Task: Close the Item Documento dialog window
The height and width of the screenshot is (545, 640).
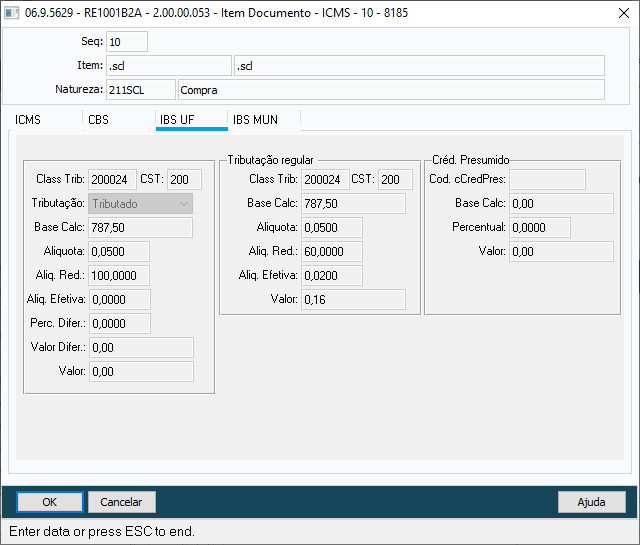Action: 624,13
